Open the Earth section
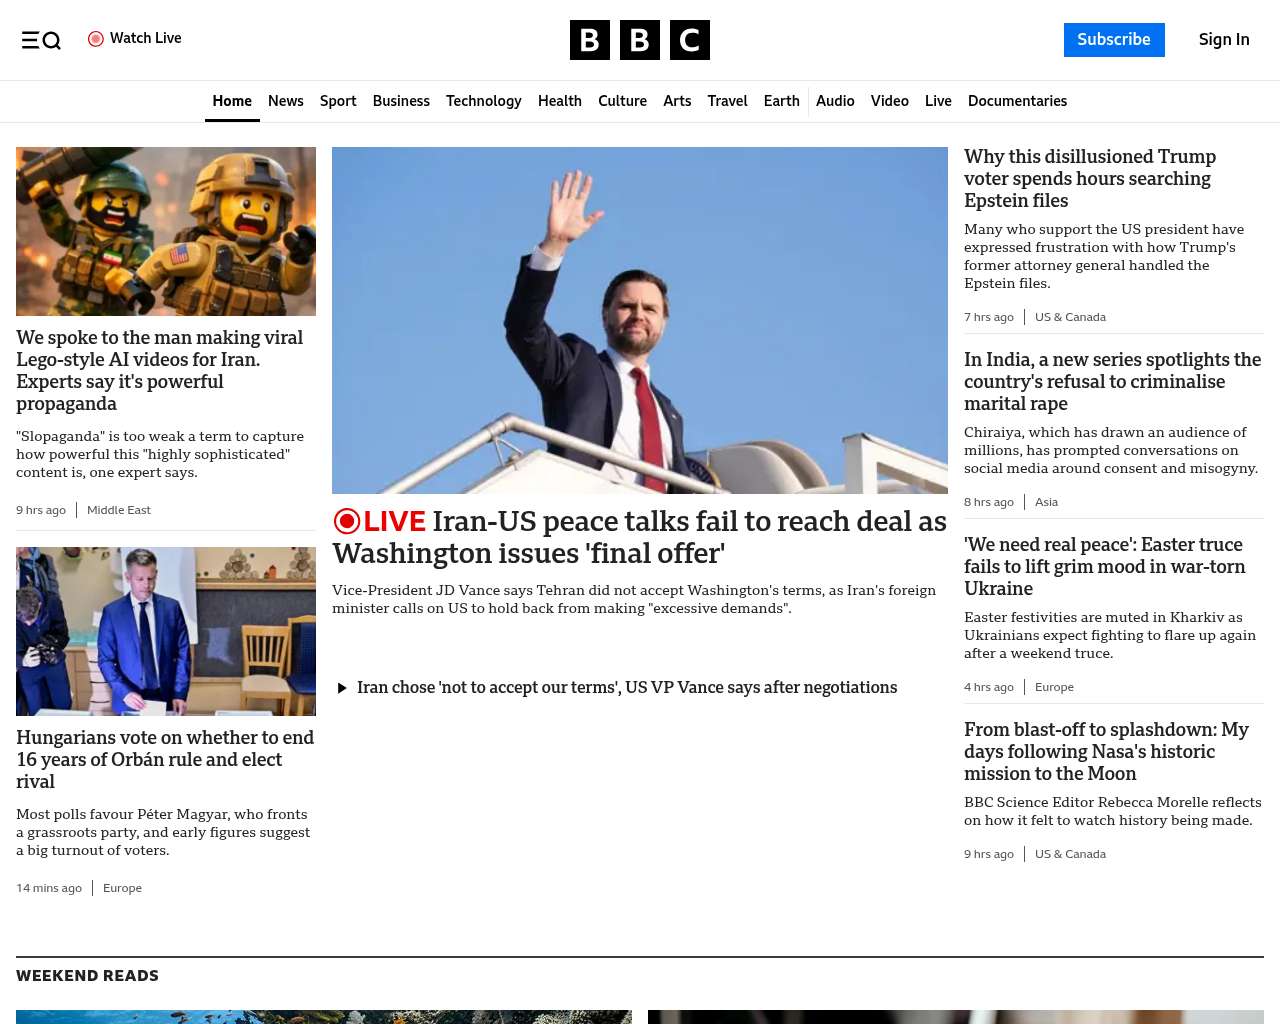 pos(781,101)
